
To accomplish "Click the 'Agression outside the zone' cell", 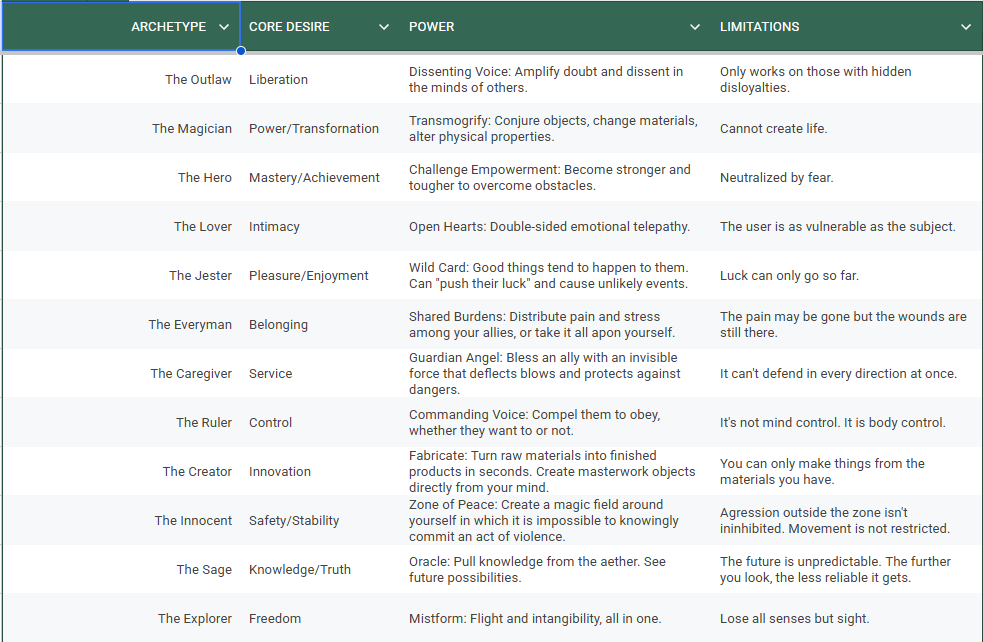I will 847,520.
